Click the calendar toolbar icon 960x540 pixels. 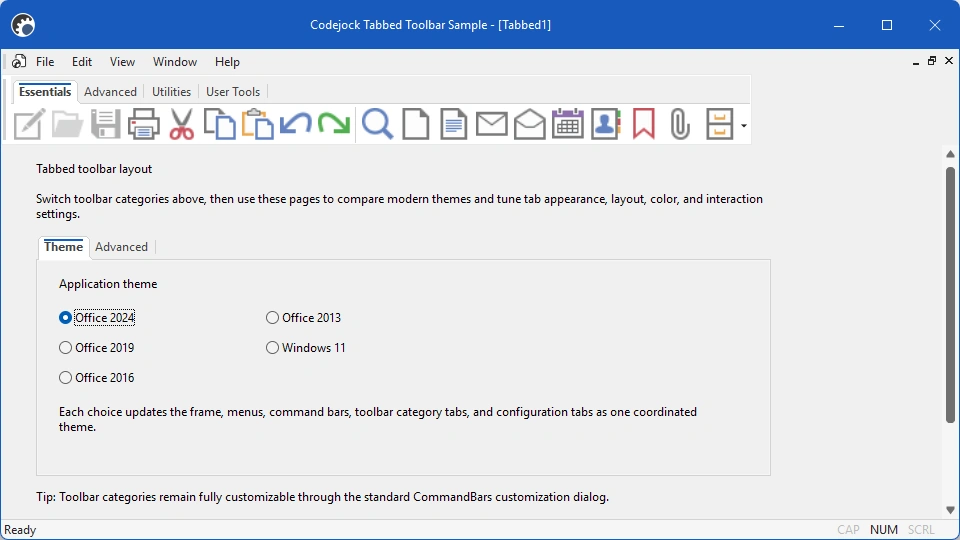[568, 124]
